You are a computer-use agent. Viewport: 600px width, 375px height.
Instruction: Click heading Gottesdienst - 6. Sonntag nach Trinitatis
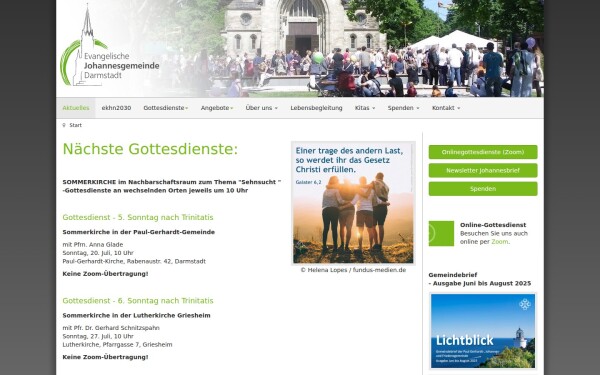tap(138, 301)
